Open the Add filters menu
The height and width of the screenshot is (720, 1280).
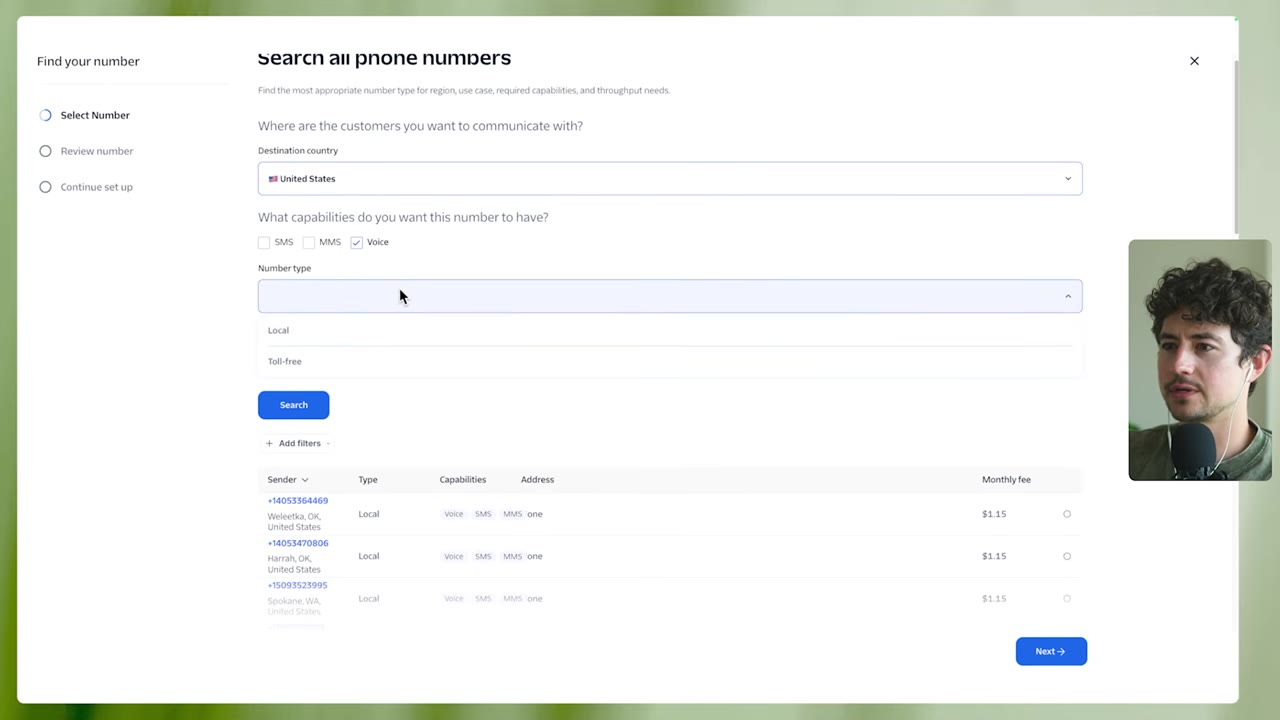coord(298,443)
